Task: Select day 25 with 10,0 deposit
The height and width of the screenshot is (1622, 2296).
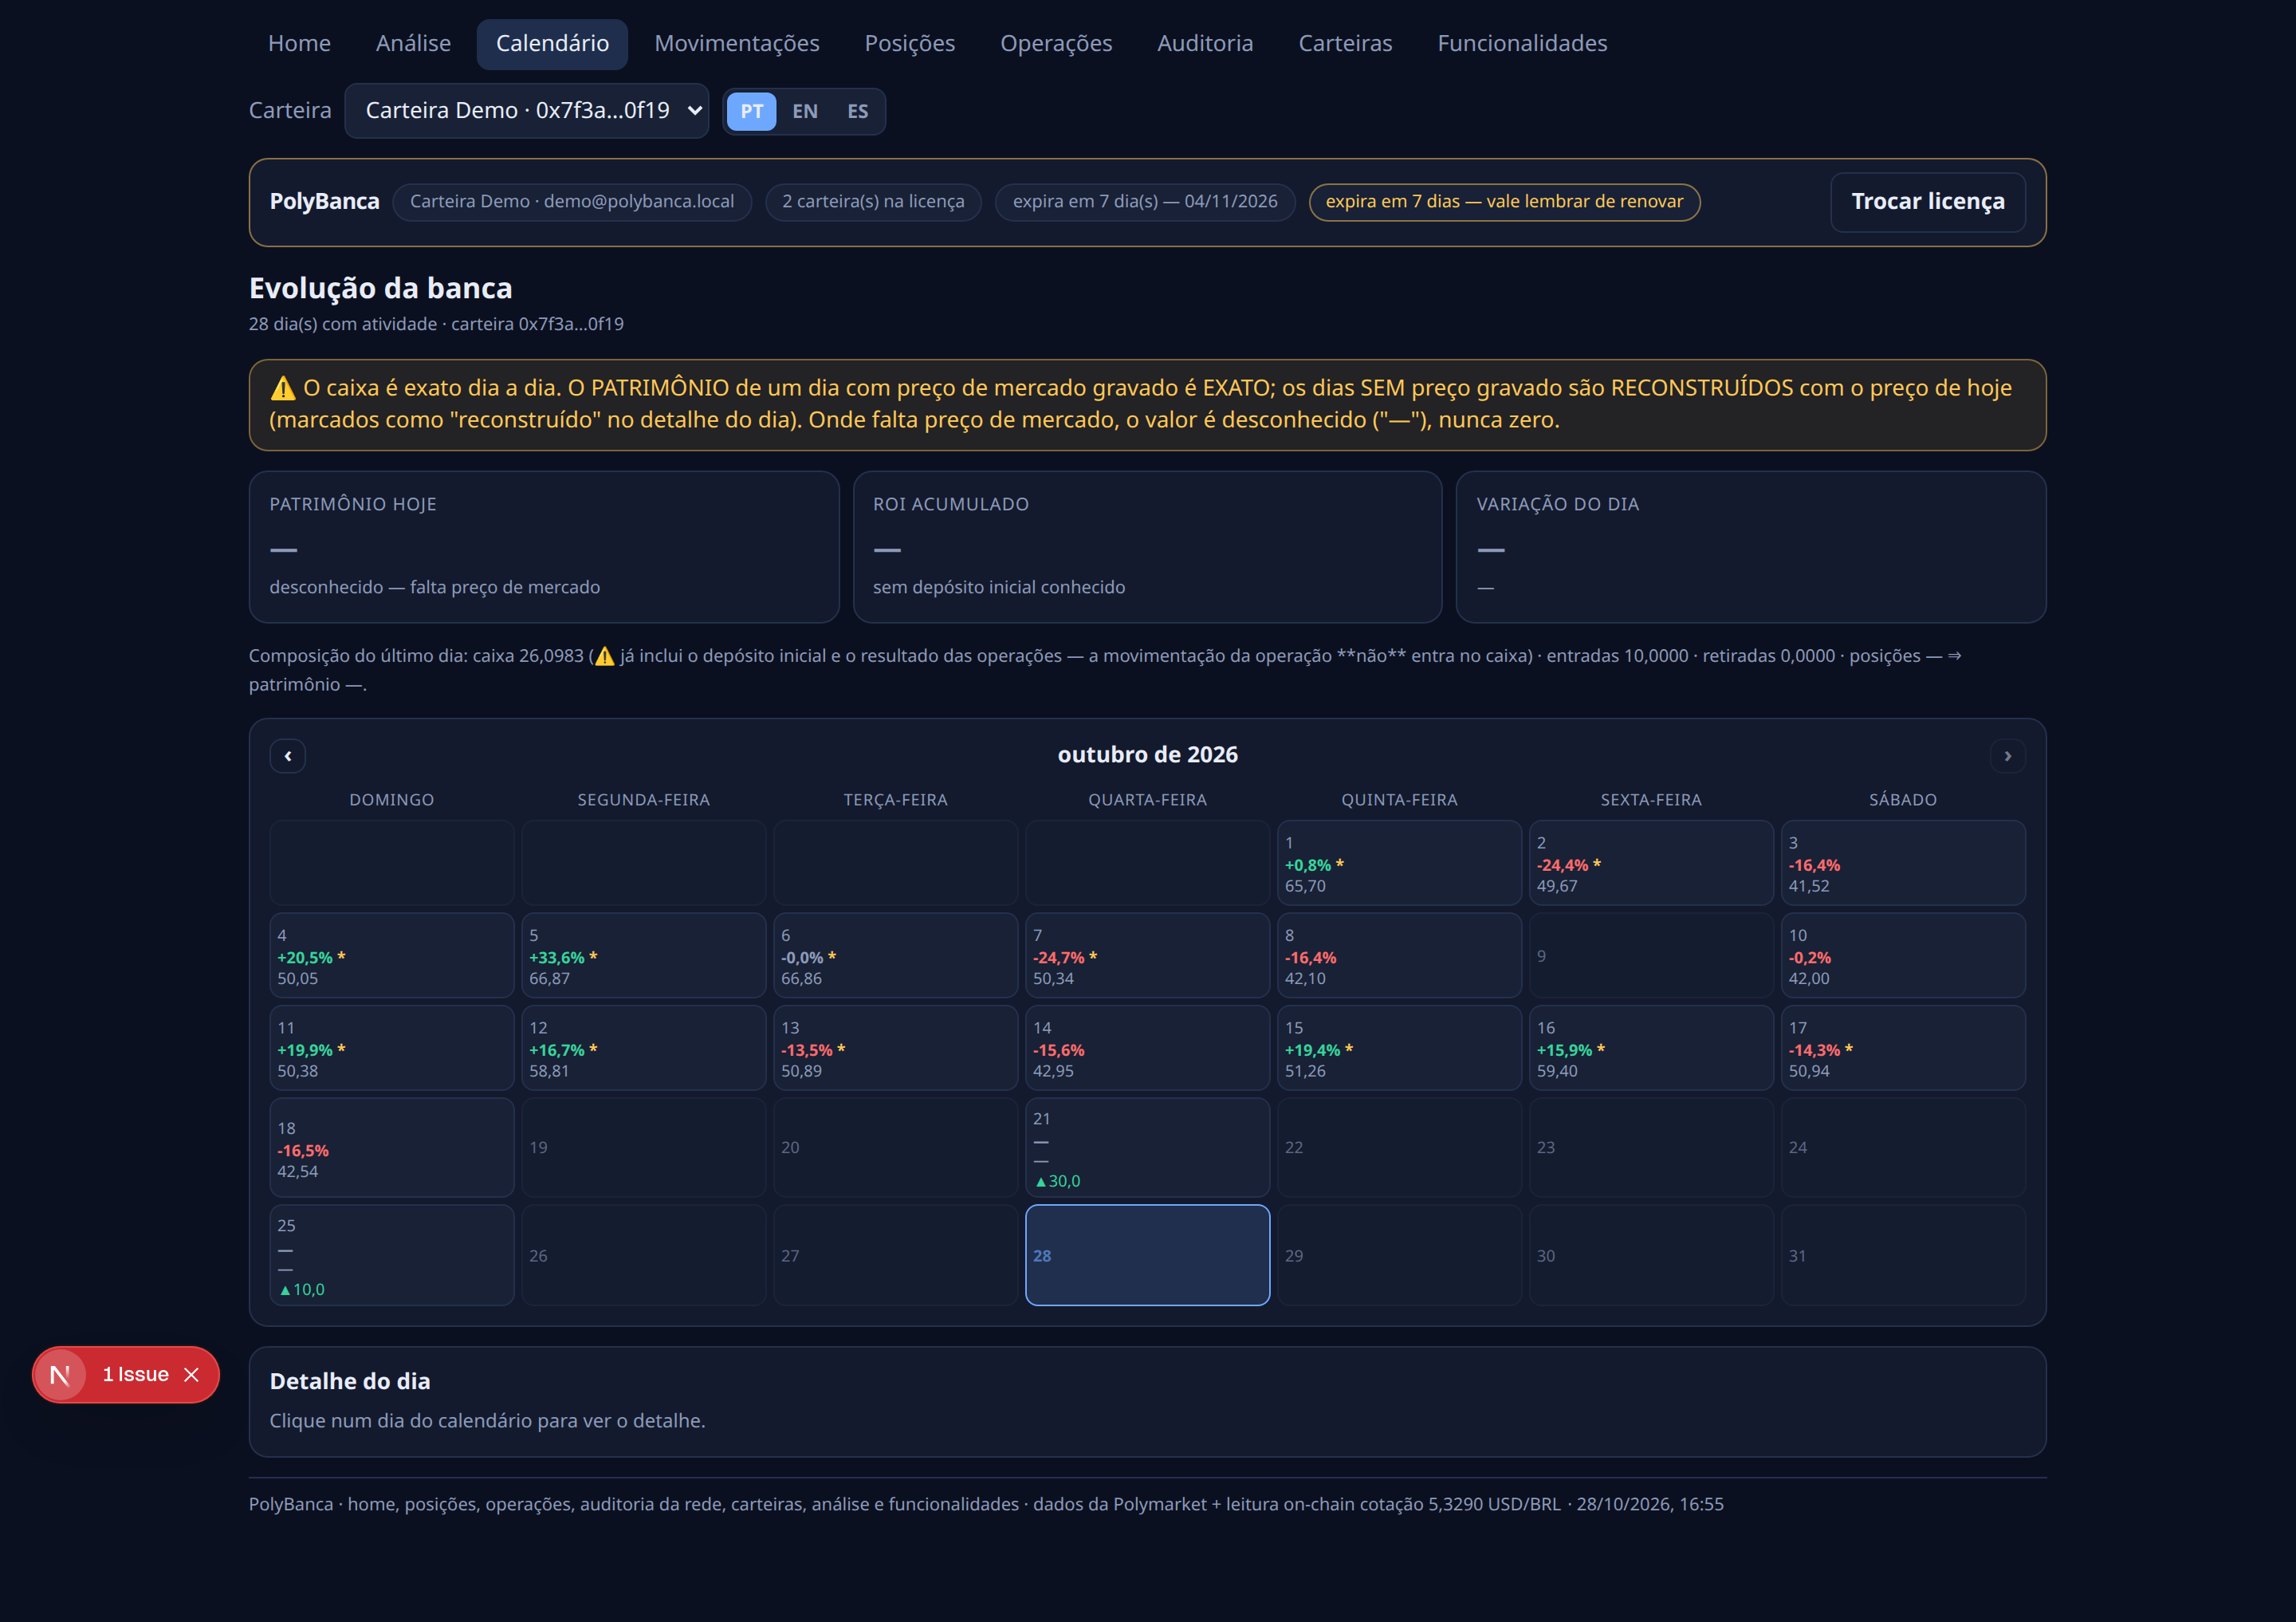Action: click(x=392, y=1255)
